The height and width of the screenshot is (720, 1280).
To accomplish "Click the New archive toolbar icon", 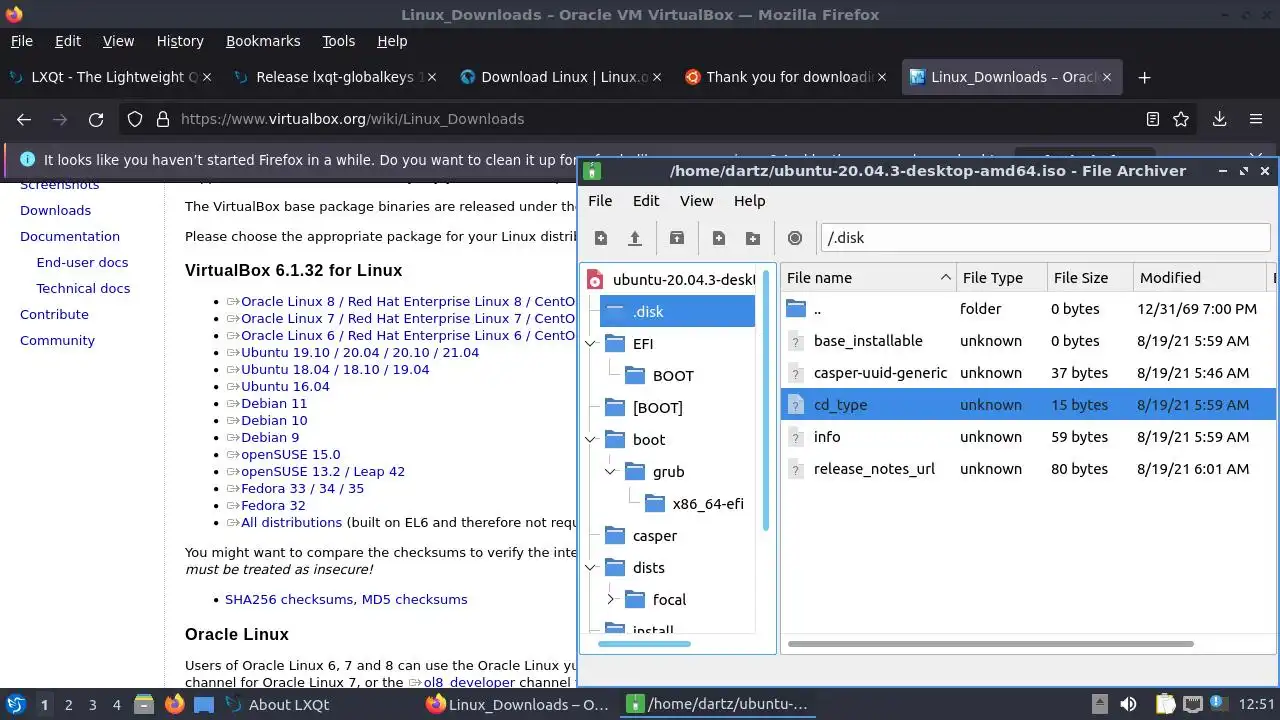I will (x=601, y=238).
